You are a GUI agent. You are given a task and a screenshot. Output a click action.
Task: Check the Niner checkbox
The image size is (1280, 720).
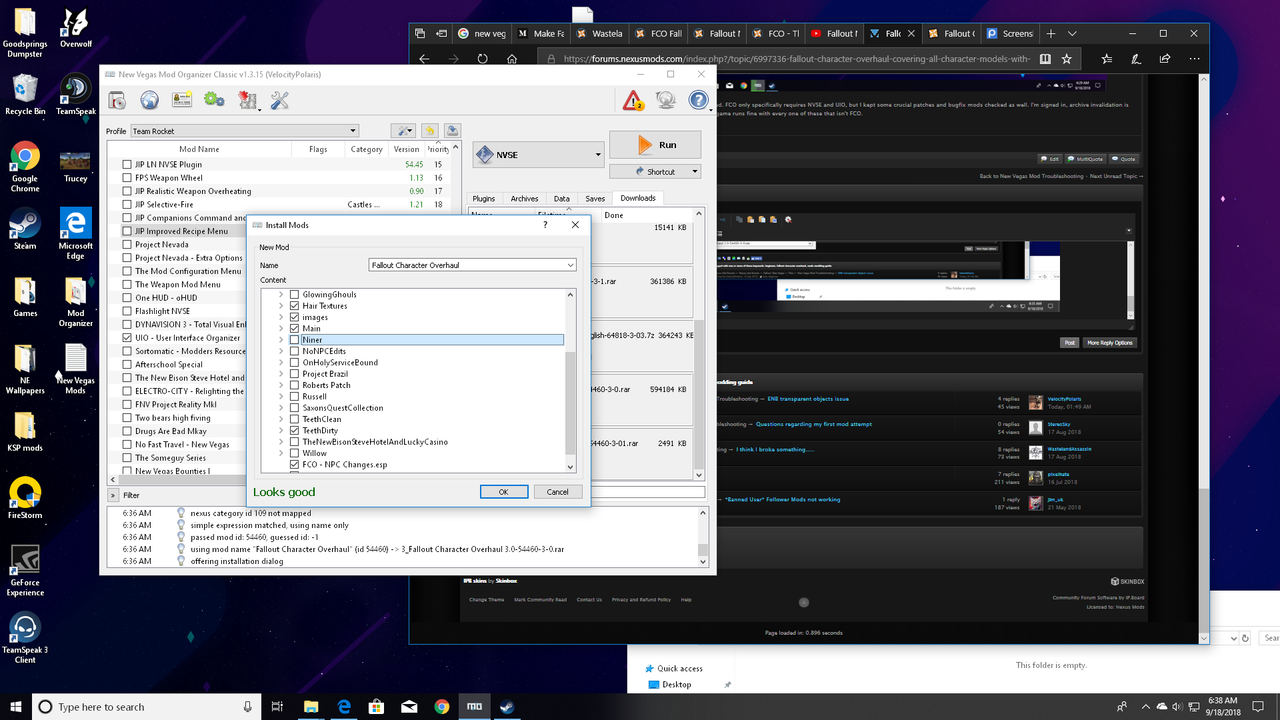point(295,340)
